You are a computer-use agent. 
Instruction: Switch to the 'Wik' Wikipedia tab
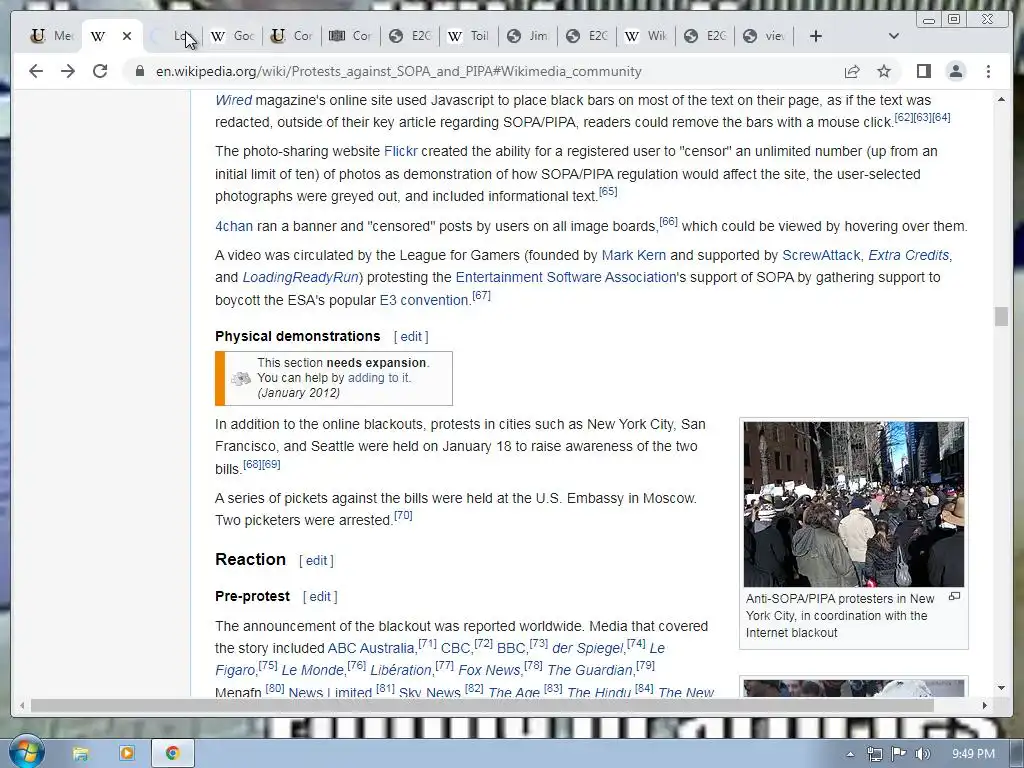(646, 36)
